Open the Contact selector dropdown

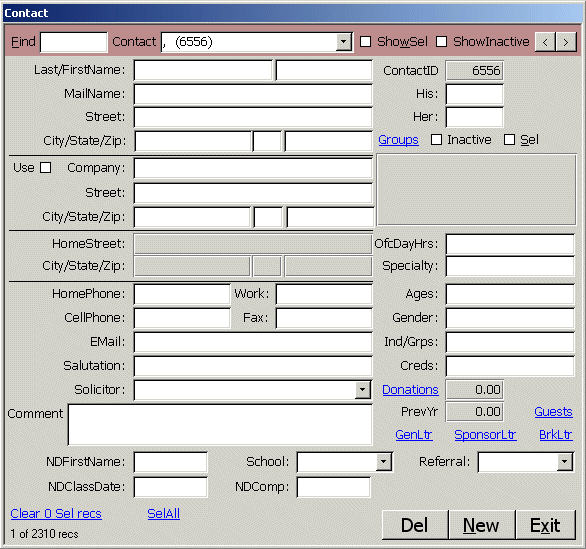pos(343,41)
